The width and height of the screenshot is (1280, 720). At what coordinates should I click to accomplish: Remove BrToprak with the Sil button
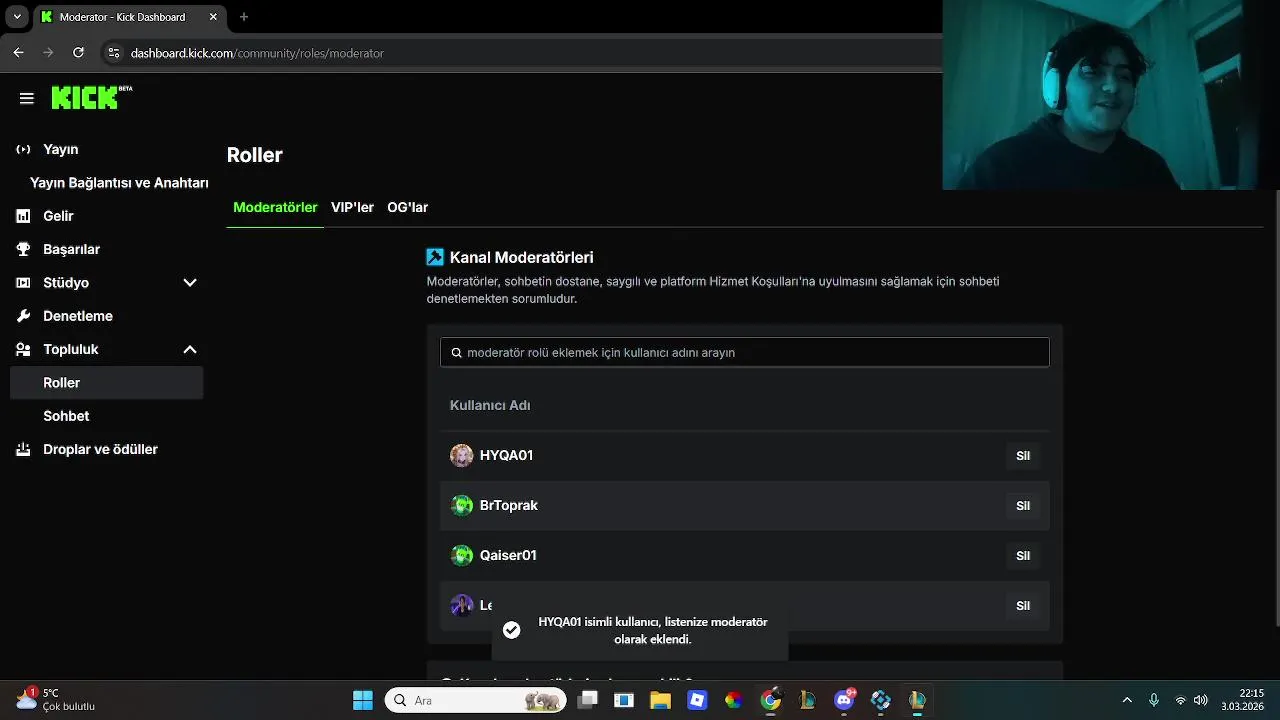coord(1023,506)
